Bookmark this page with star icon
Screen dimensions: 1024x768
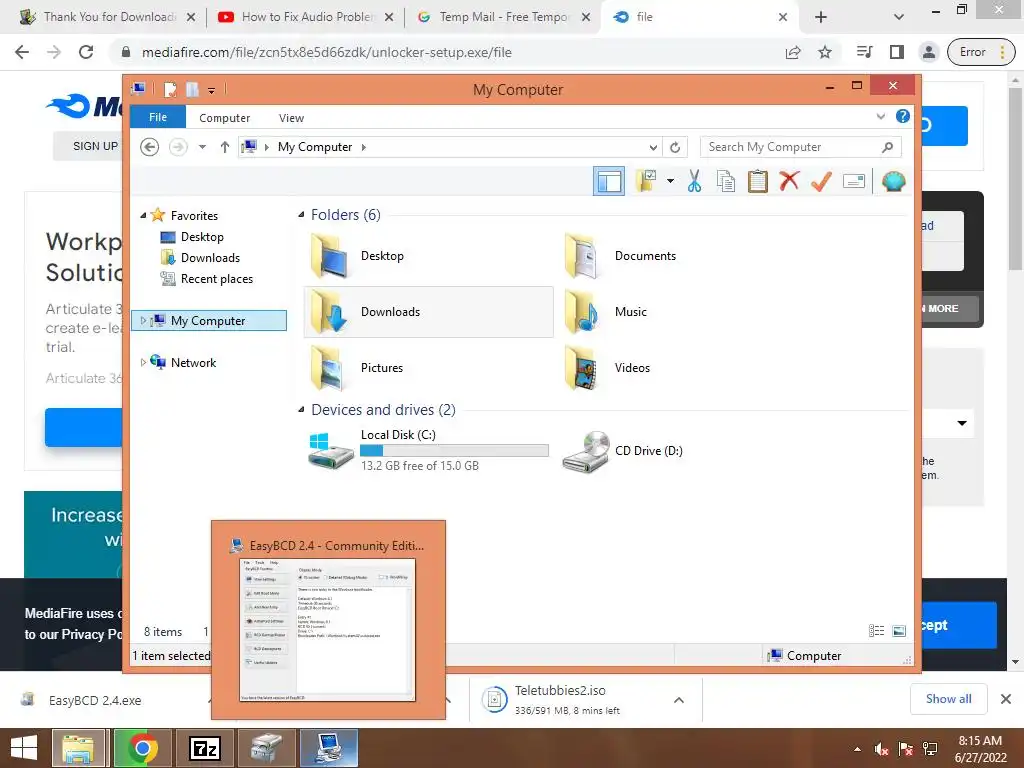(x=825, y=52)
